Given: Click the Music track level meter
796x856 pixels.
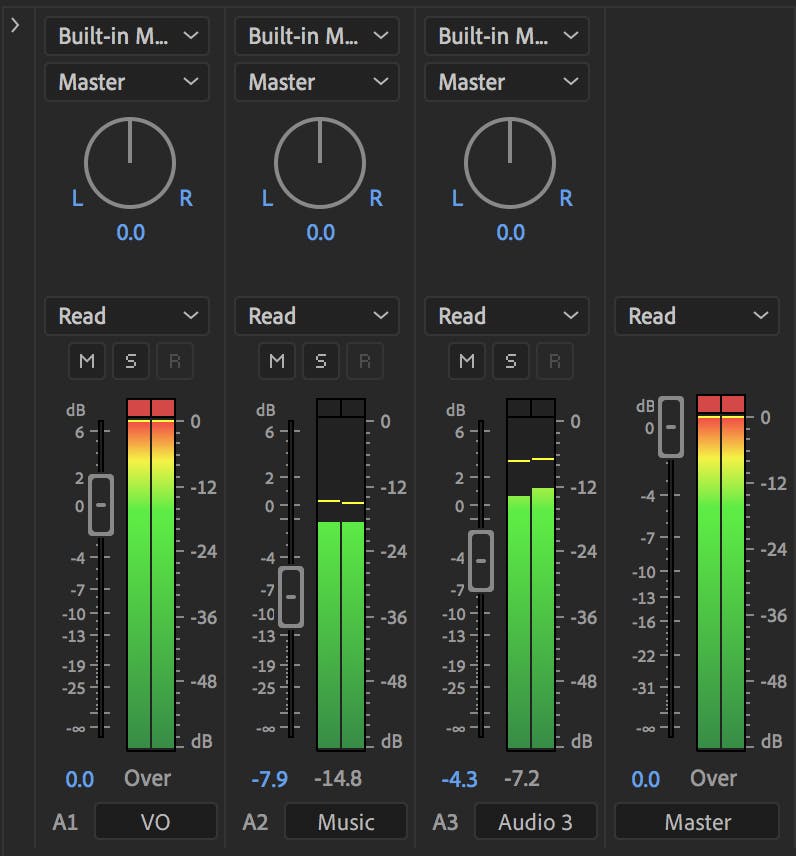Looking at the screenshot, I should point(341,584).
